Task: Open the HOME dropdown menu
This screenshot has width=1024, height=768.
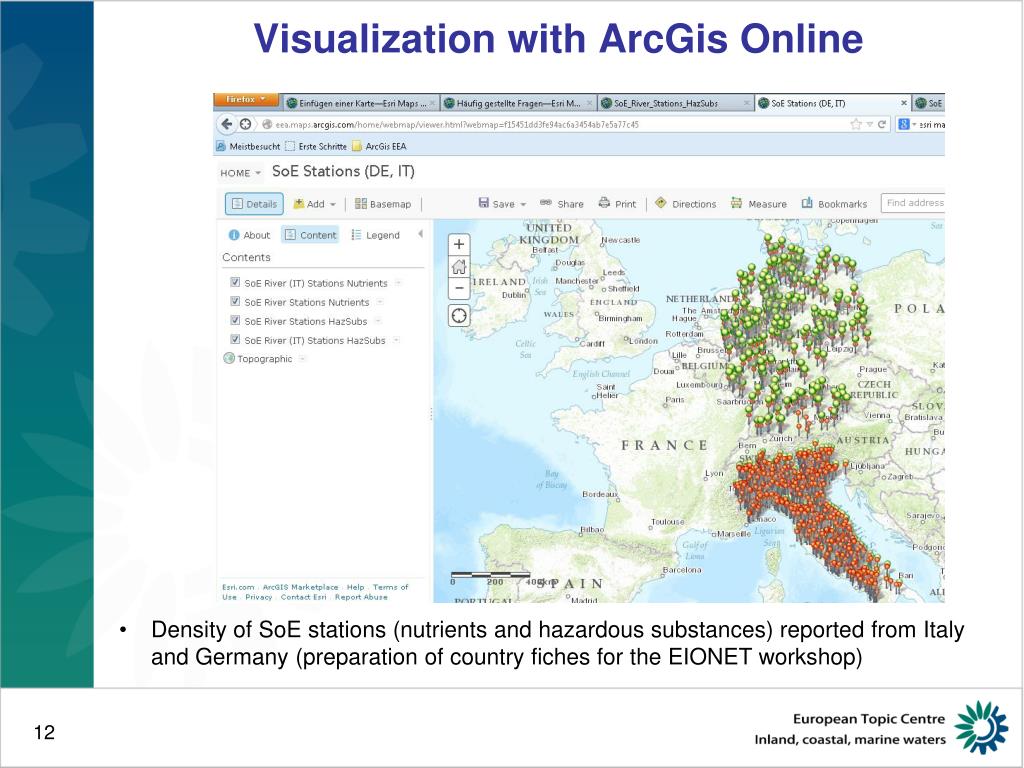Action: click(240, 173)
